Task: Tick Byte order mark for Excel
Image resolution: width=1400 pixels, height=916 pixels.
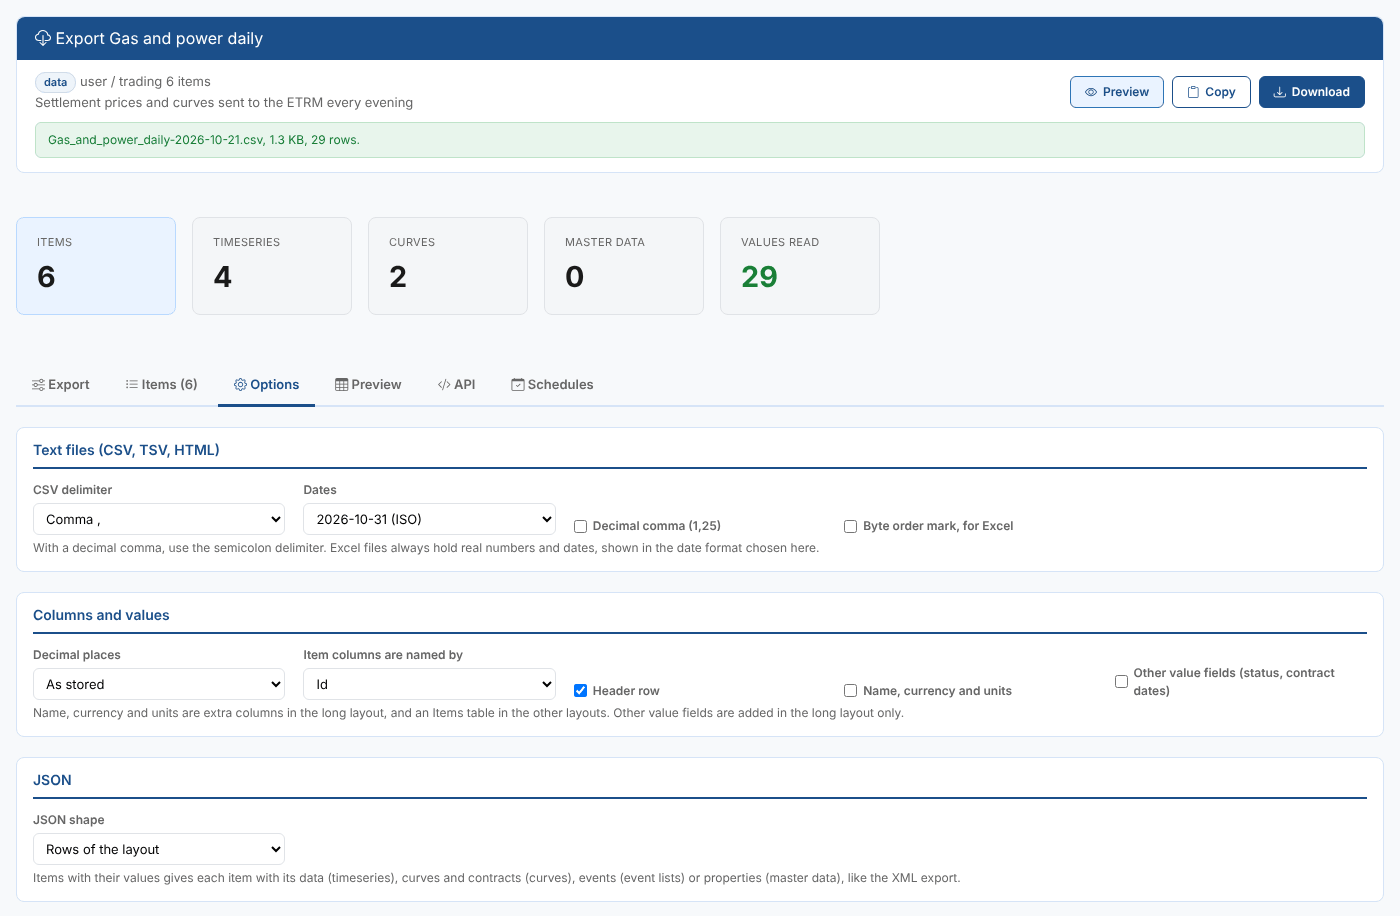Action: (850, 526)
